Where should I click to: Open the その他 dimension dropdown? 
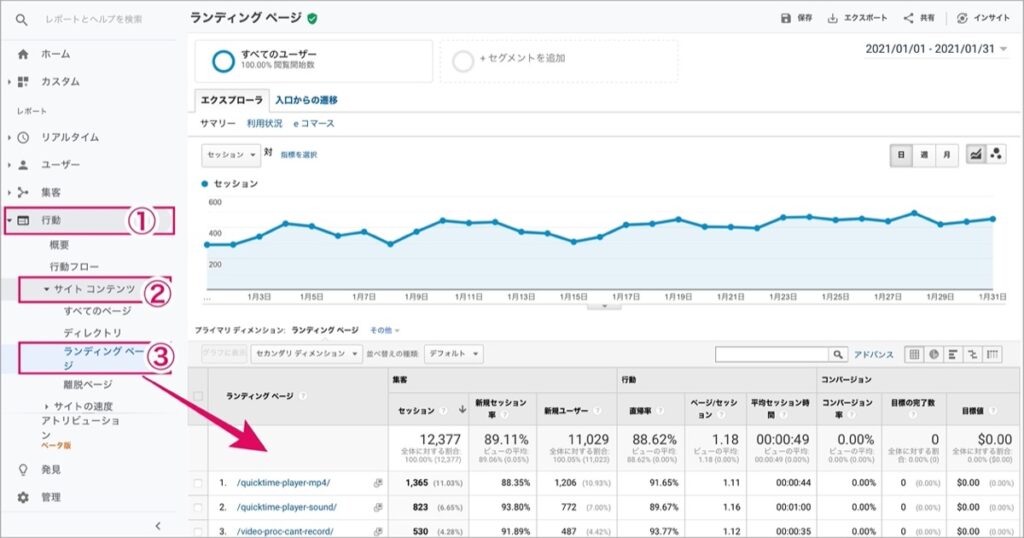(x=385, y=330)
